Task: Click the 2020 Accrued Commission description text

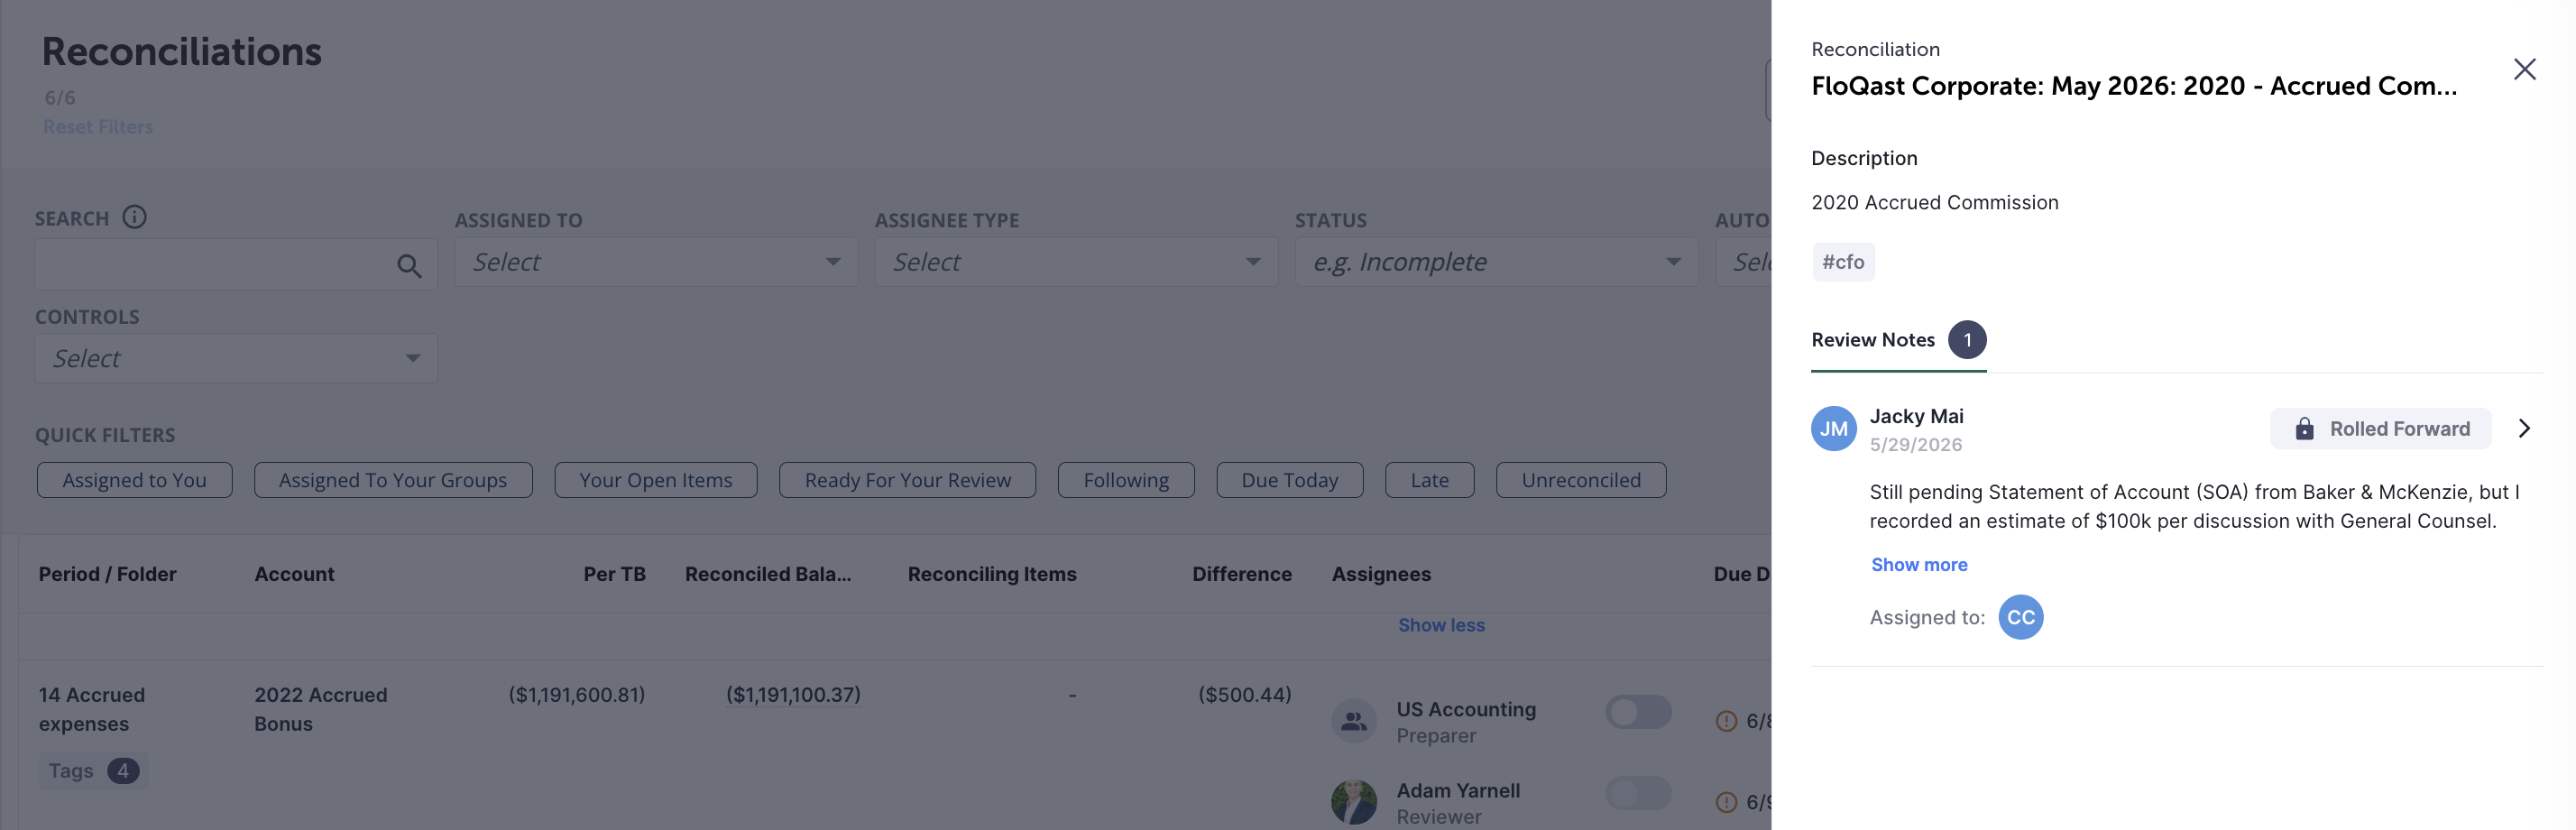Action: pyautogui.click(x=1935, y=202)
